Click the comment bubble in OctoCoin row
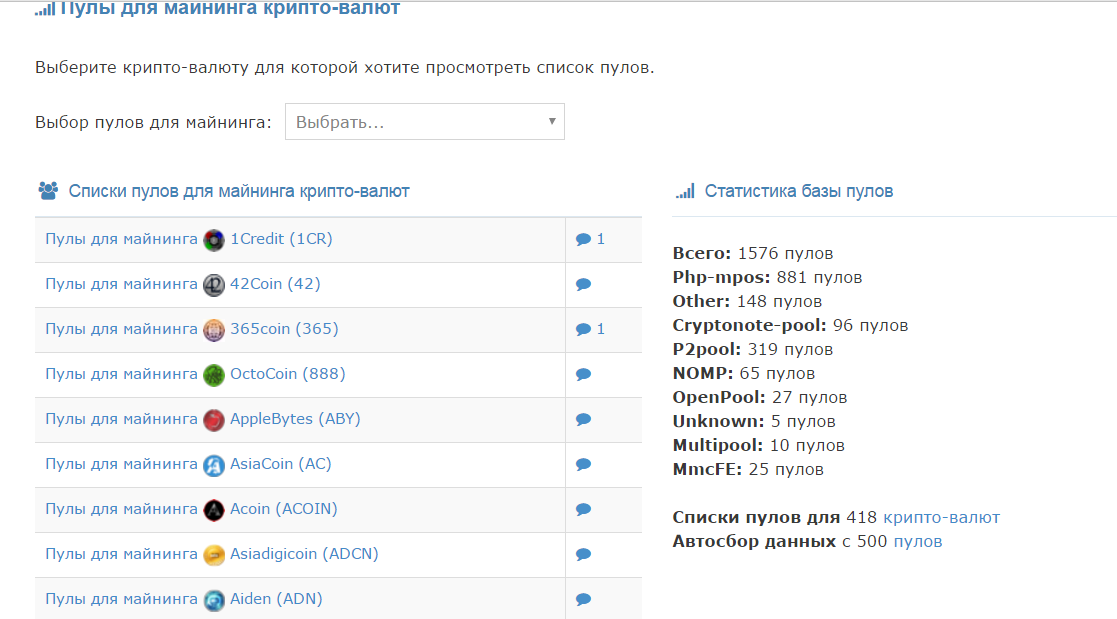 [x=584, y=375]
